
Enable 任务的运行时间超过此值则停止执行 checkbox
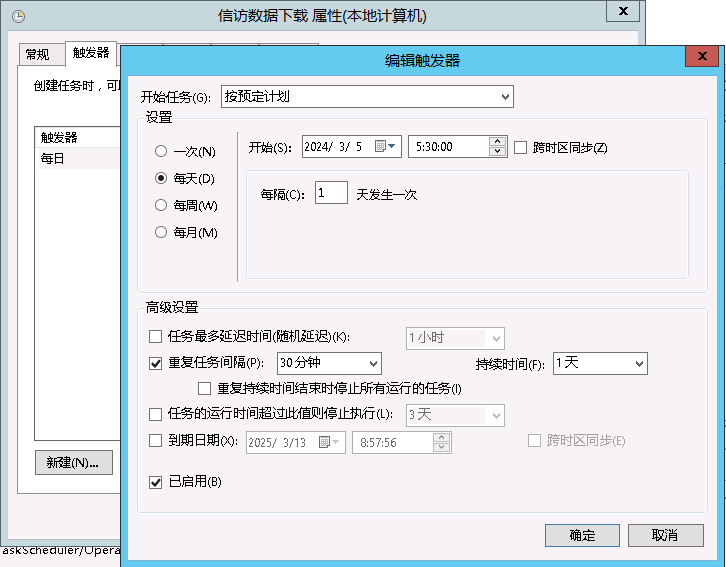pos(155,414)
